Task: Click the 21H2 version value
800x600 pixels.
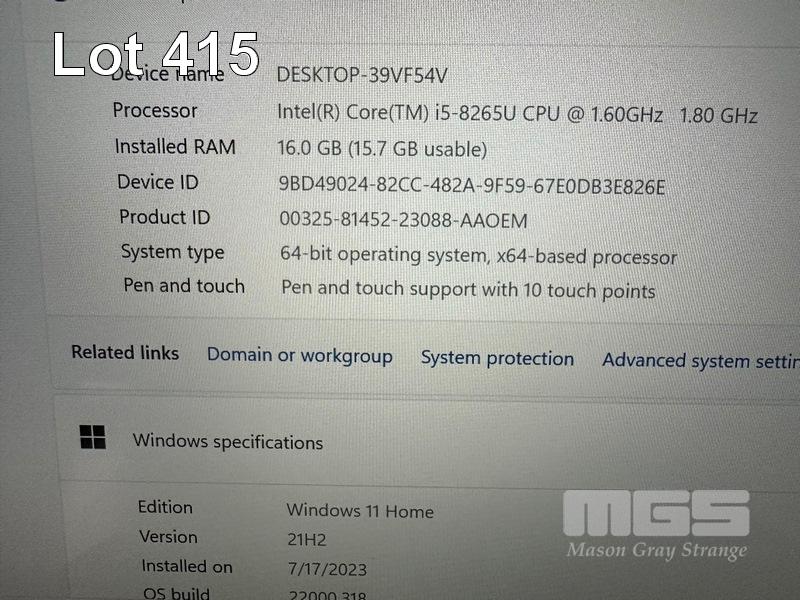Action: click(x=306, y=539)
